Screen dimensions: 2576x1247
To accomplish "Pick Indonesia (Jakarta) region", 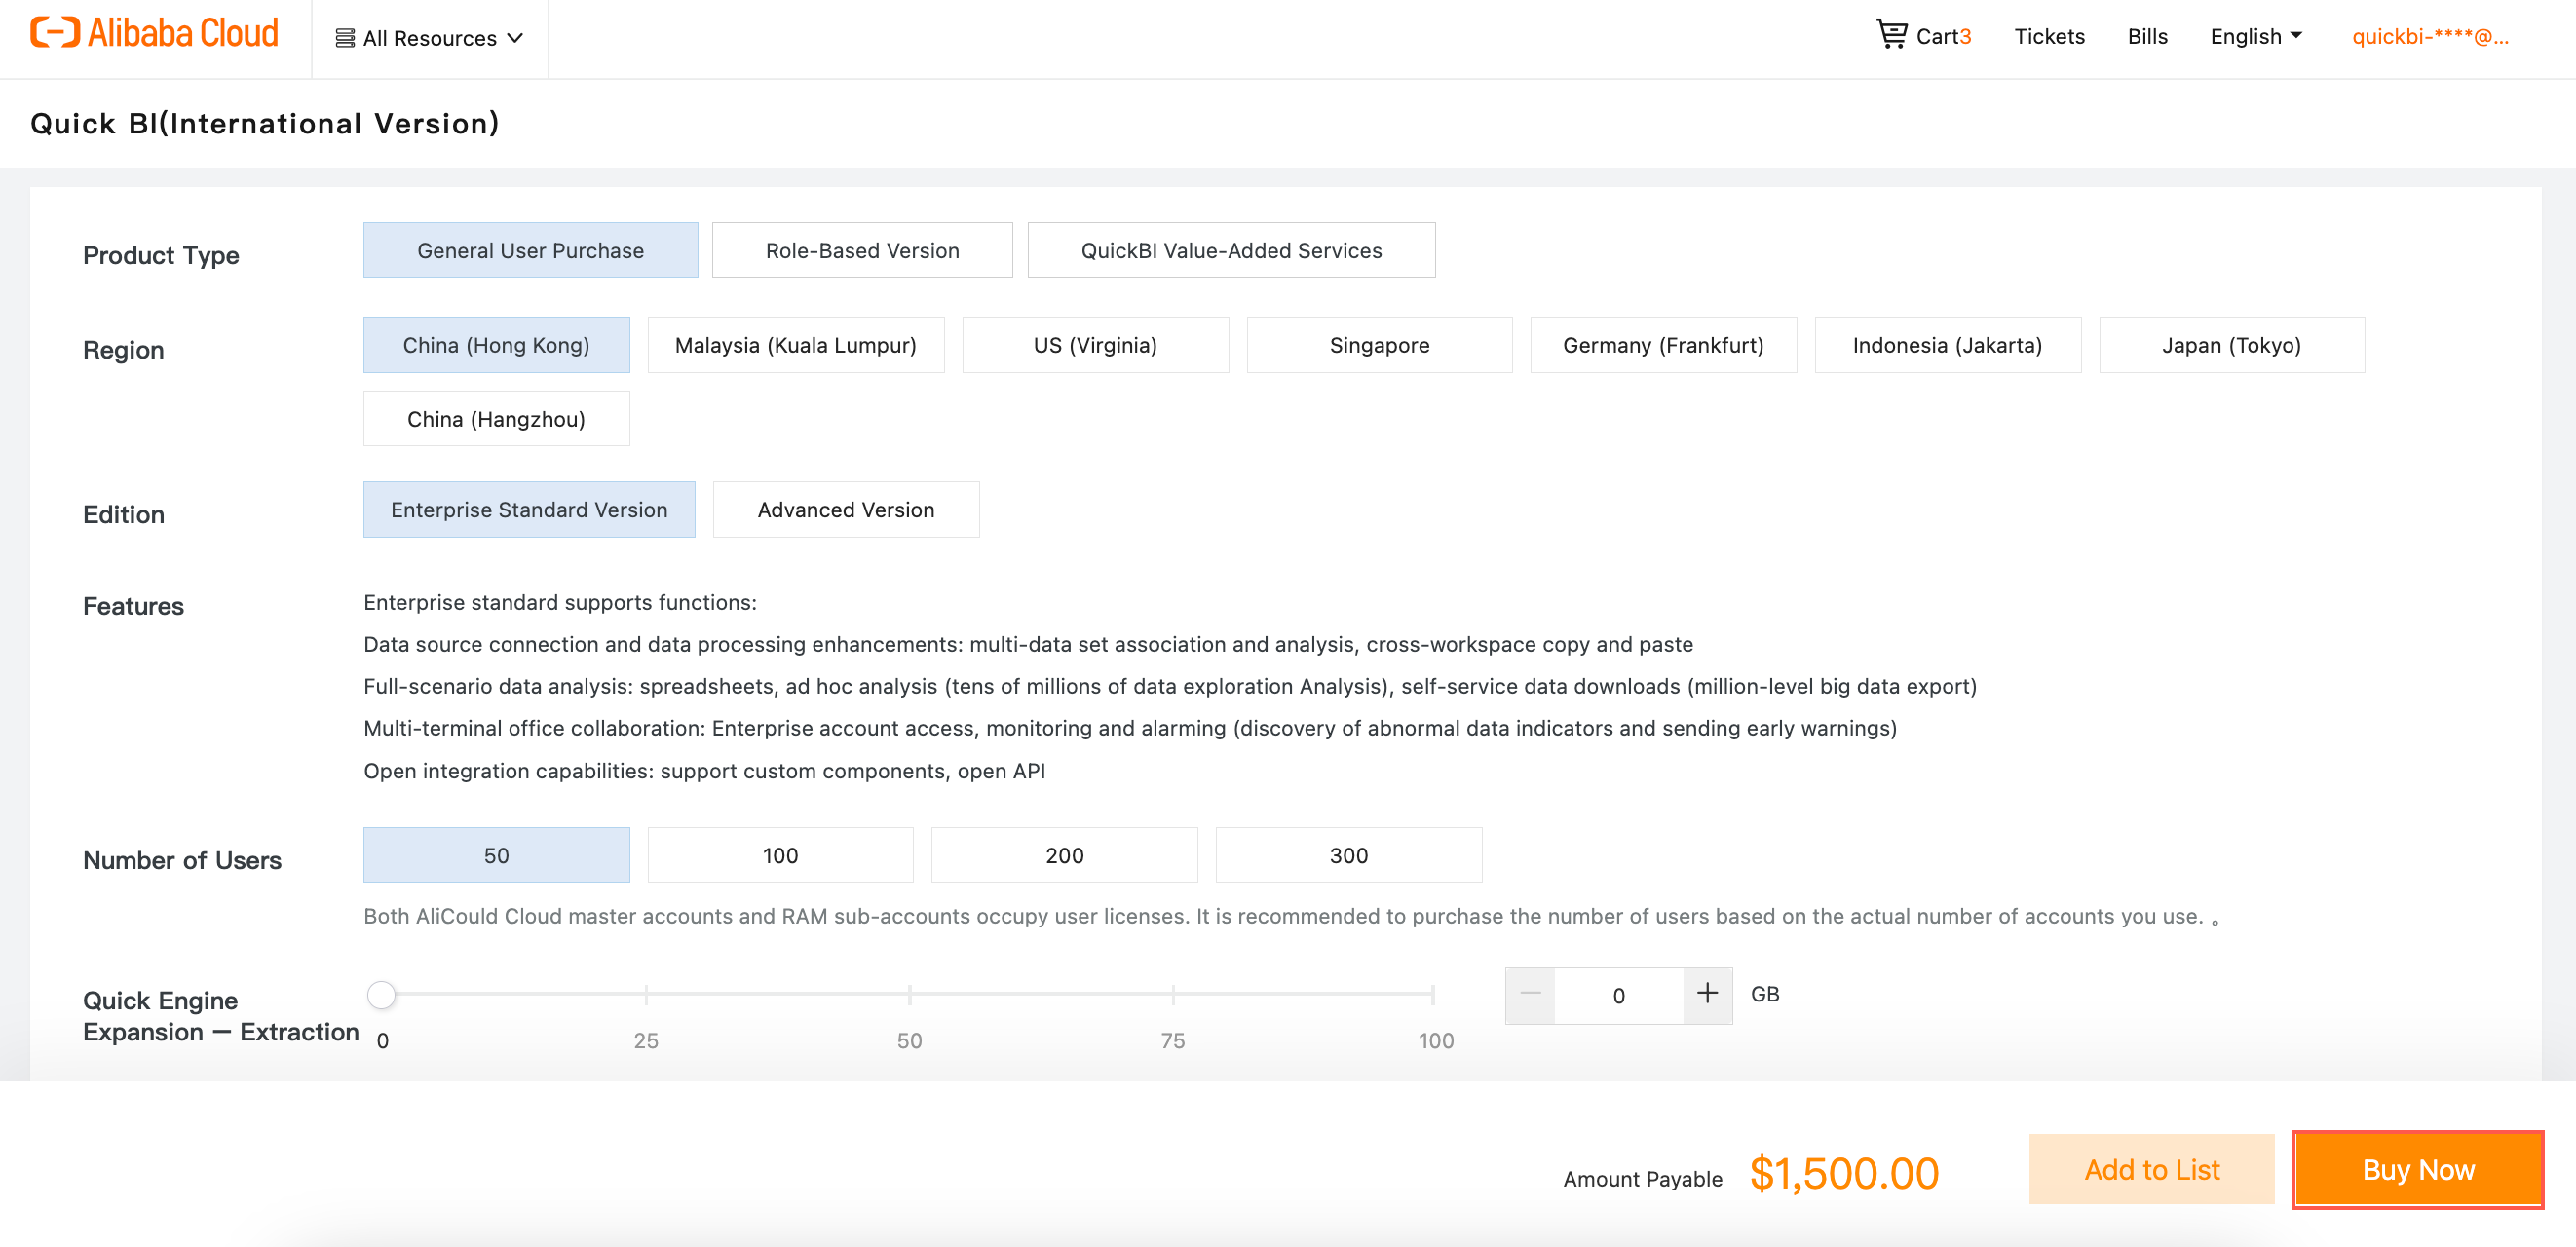I will coord(1947,345).
